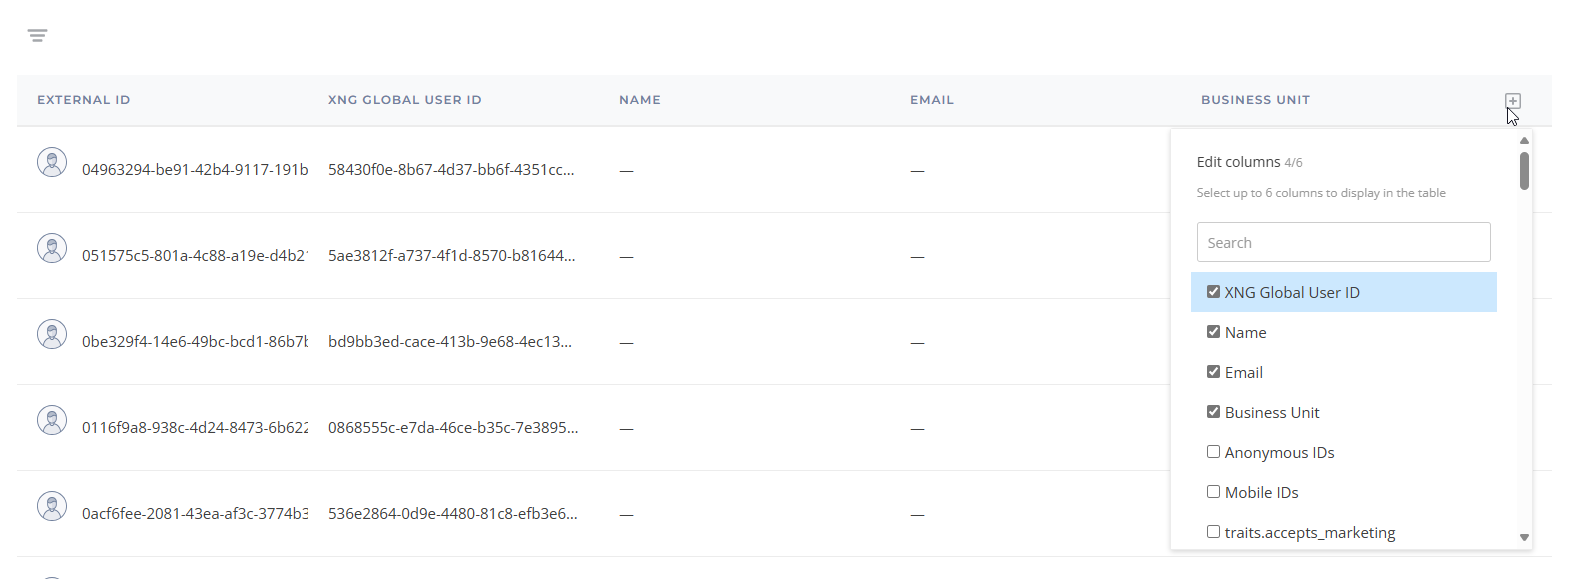Viewport: 1571px width, 579px height.
Task: Open external ID 04963294-be91-42b4-9117-191b
Action: tap(195, 170)
